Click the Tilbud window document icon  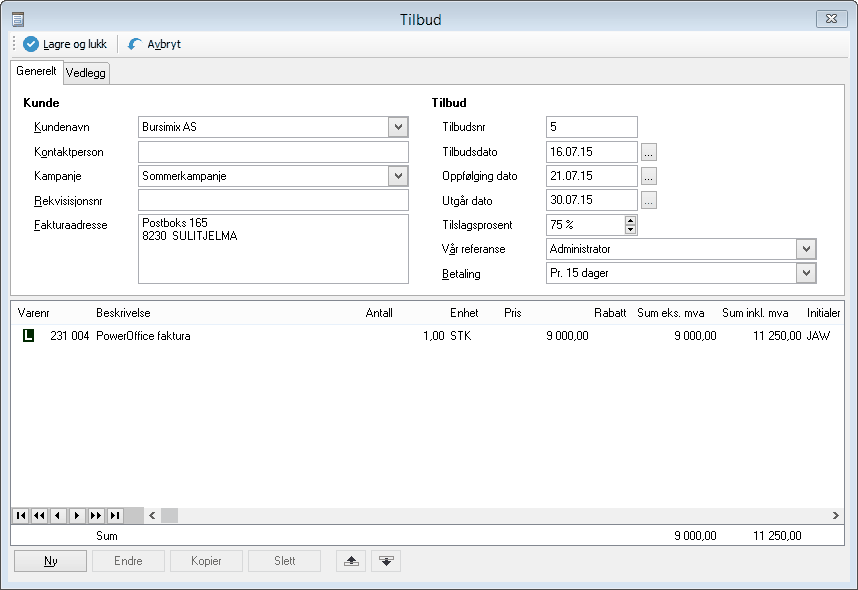pyautogui.click(x=18, y=20)
